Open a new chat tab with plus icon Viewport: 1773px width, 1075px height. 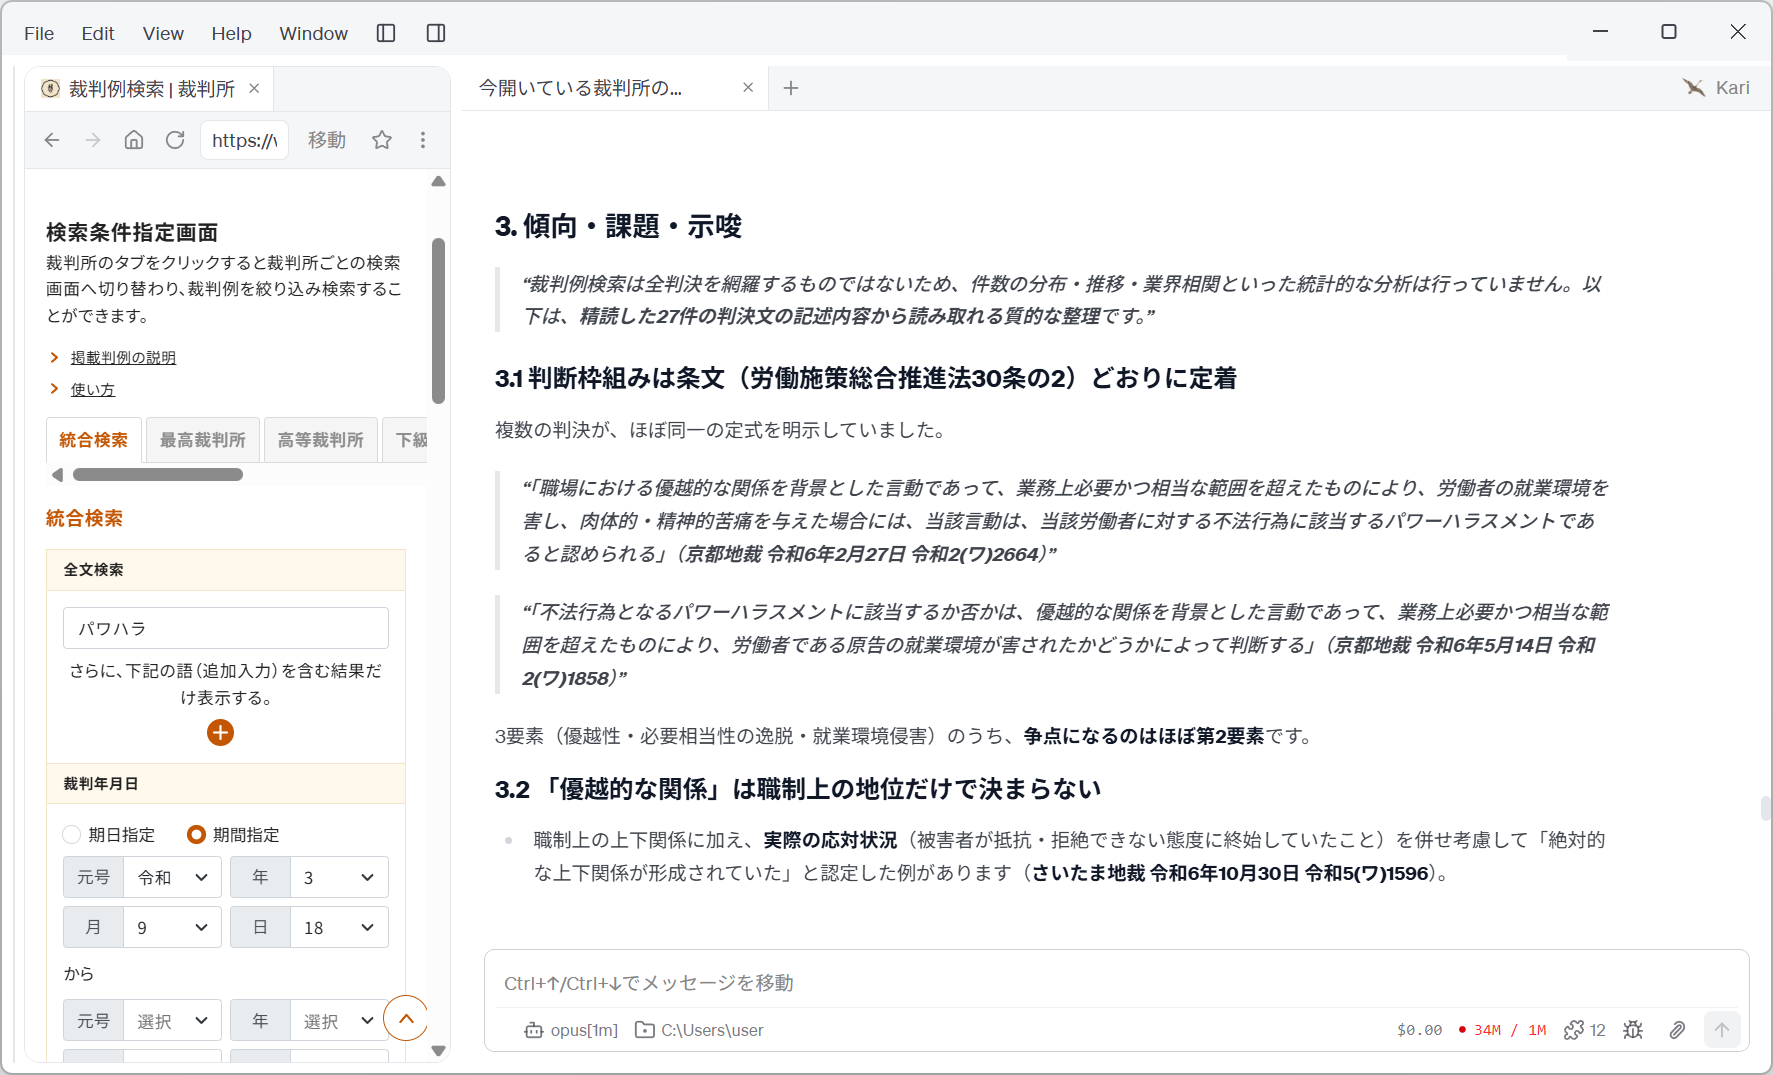791,88
